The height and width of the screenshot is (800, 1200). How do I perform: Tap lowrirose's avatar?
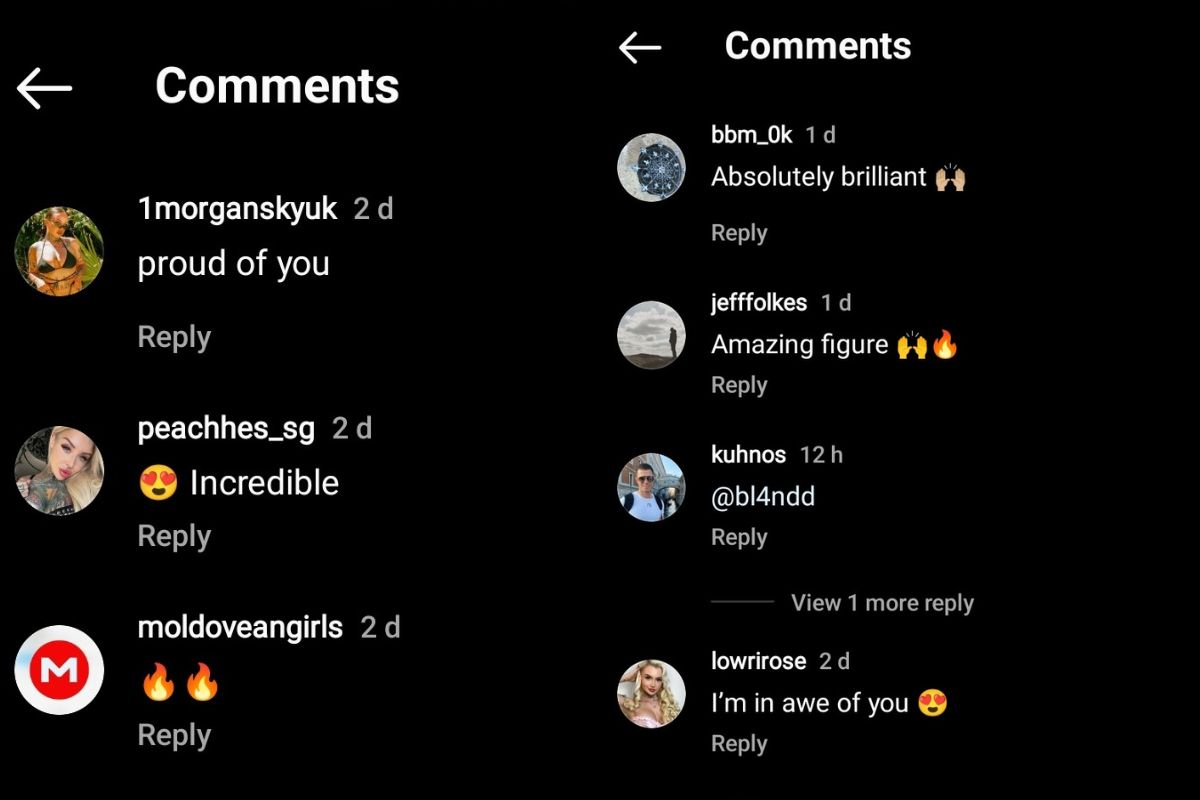point(651,693)
